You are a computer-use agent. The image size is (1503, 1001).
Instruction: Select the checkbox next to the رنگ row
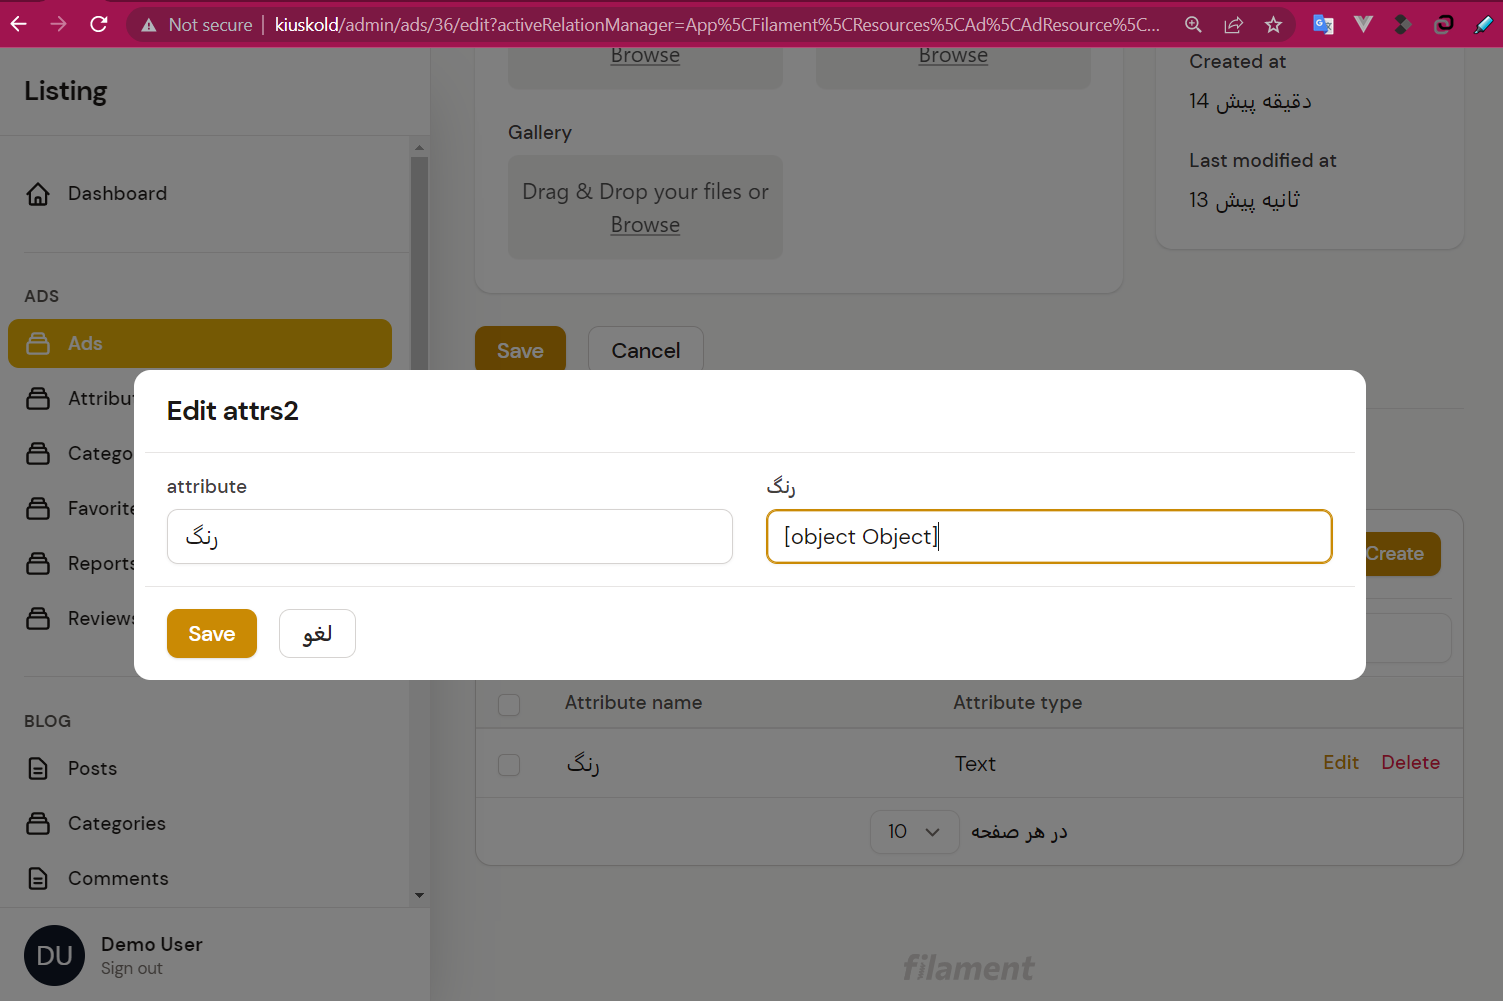508,764
